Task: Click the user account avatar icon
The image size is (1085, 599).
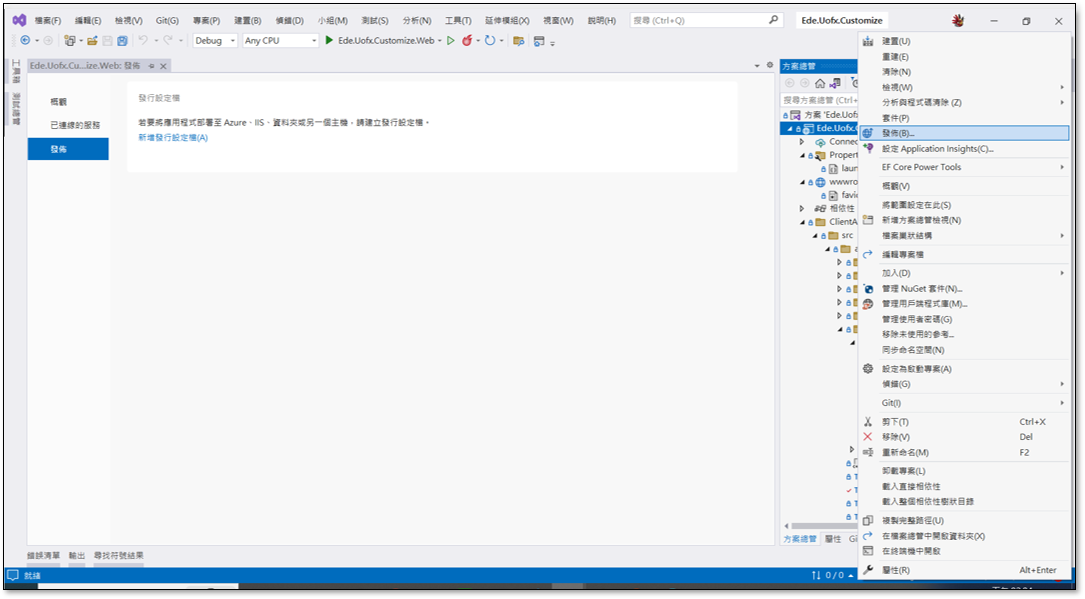Action: click(958, 20)
